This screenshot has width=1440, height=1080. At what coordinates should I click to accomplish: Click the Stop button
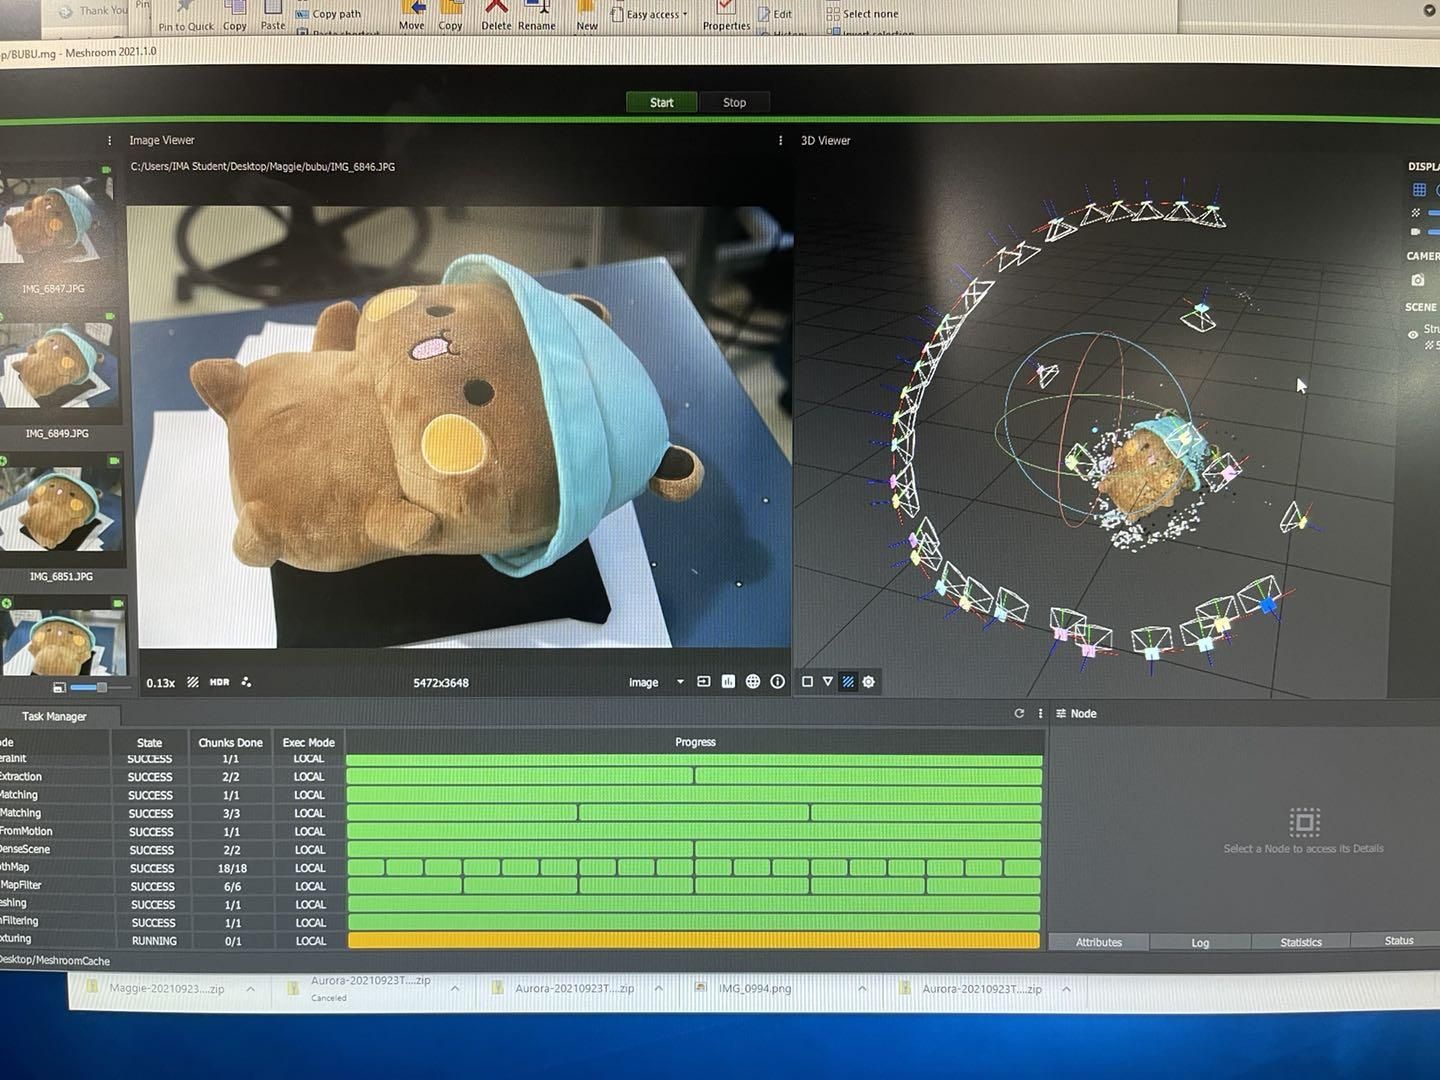(734, 102)
